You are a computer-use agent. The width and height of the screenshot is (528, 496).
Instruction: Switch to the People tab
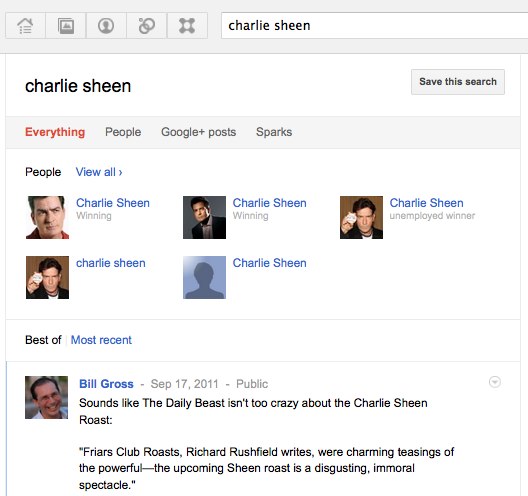pos(123,132)
